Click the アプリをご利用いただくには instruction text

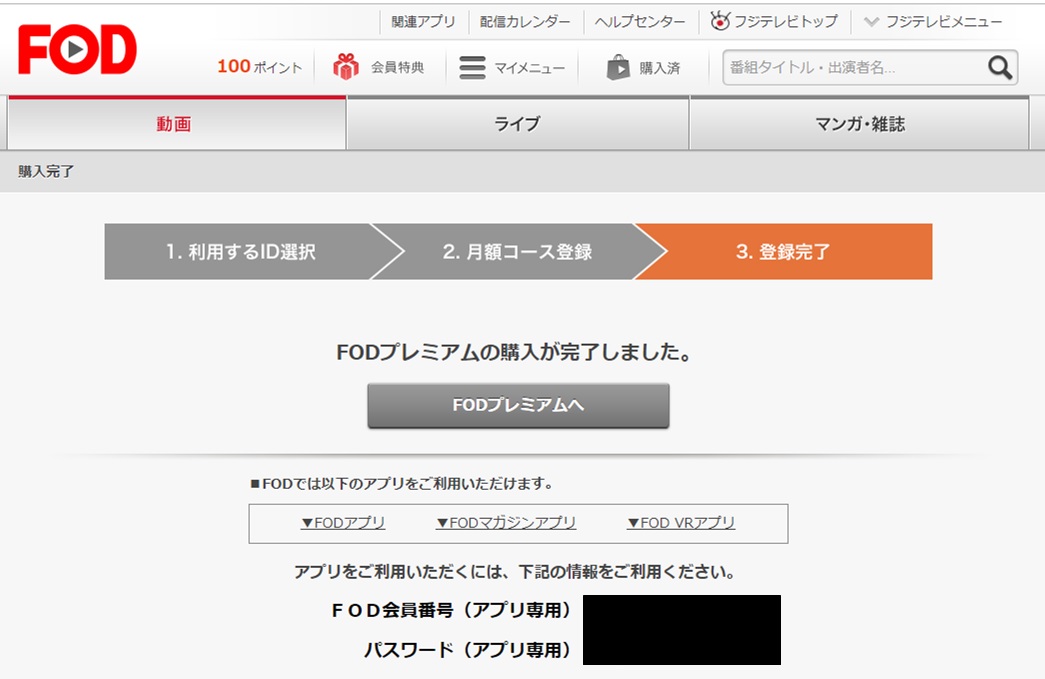tap(515, 572)
